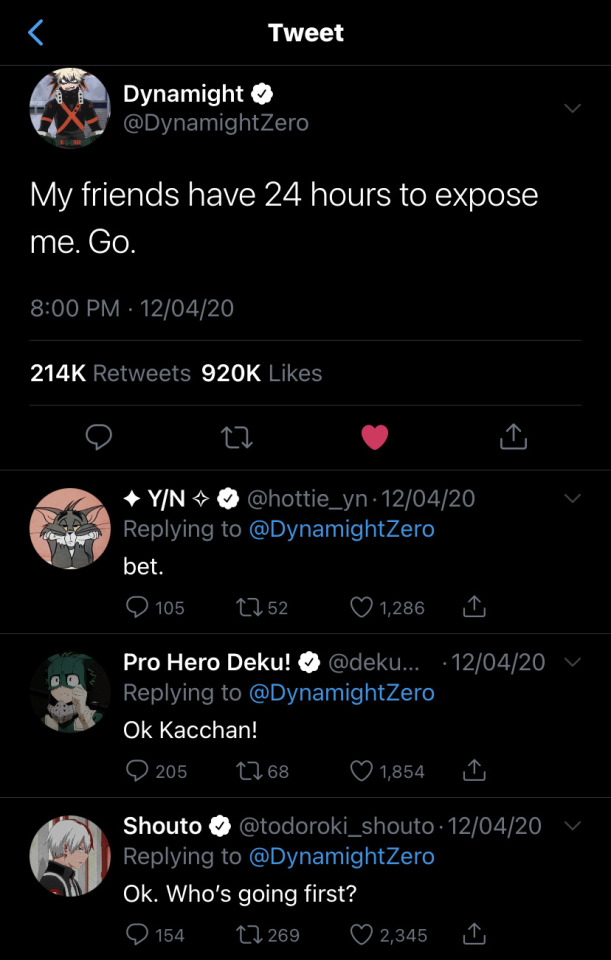This screenshot has width=611, height=960.
Task: Share Dynamight's main tweet
Action: pos(513,437)
